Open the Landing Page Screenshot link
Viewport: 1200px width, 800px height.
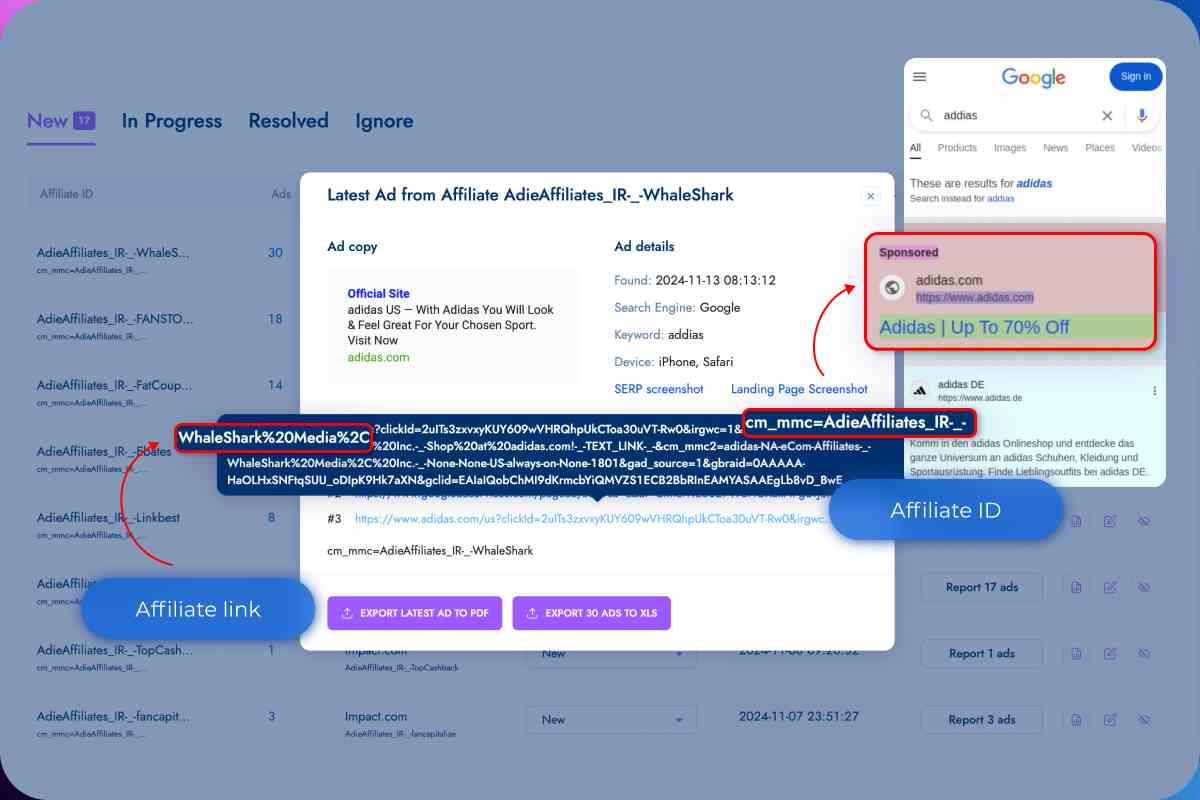799,389
